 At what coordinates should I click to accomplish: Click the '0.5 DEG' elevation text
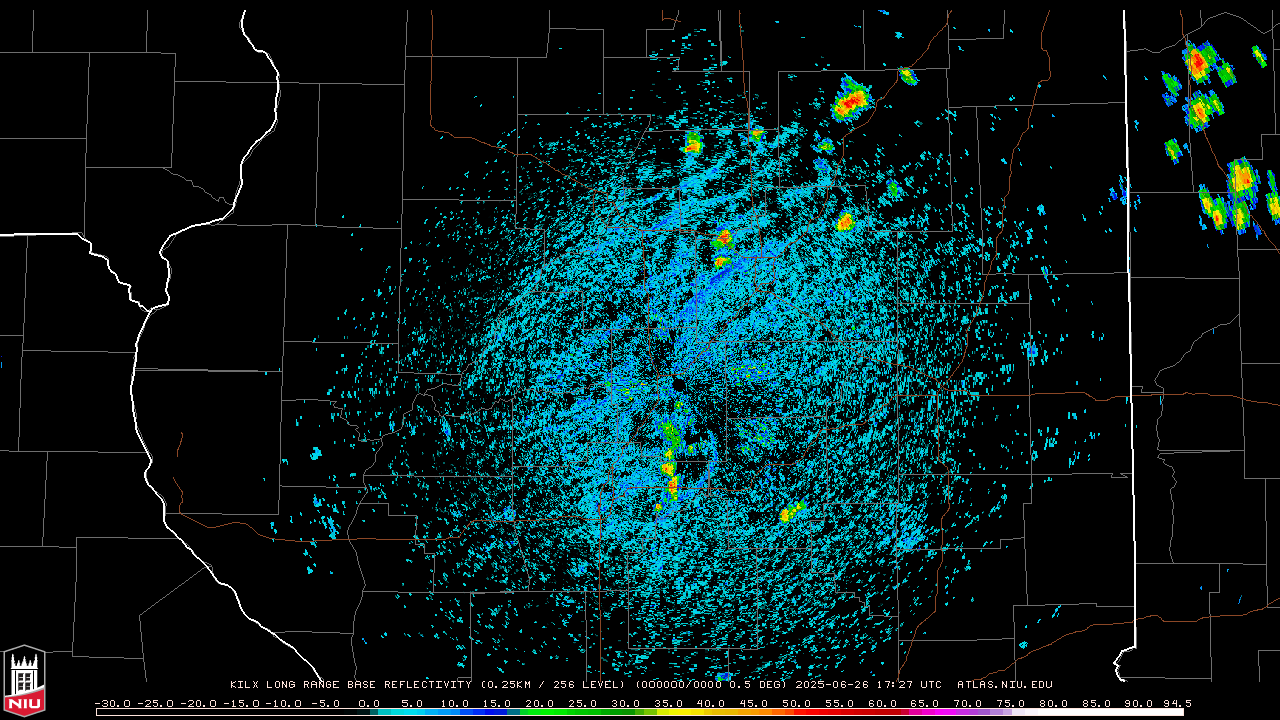tap(759, 685)
